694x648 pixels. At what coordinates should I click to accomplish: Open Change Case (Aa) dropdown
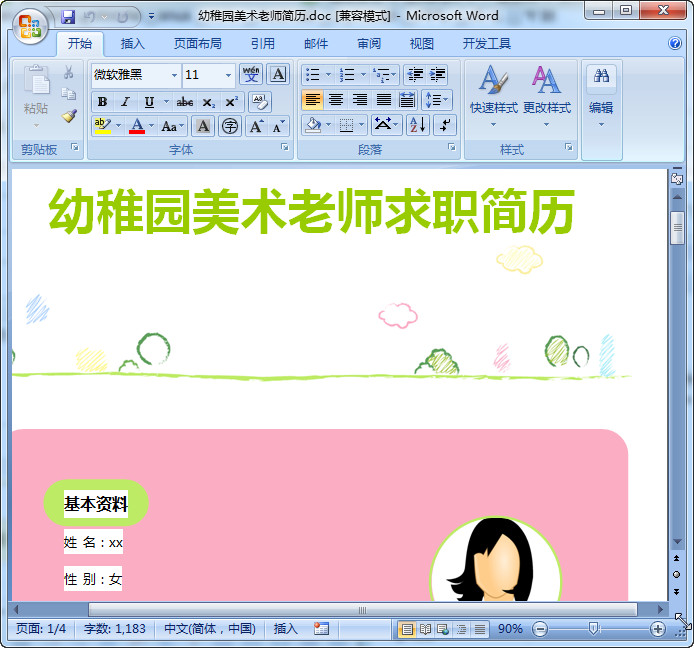coord(173,126)
